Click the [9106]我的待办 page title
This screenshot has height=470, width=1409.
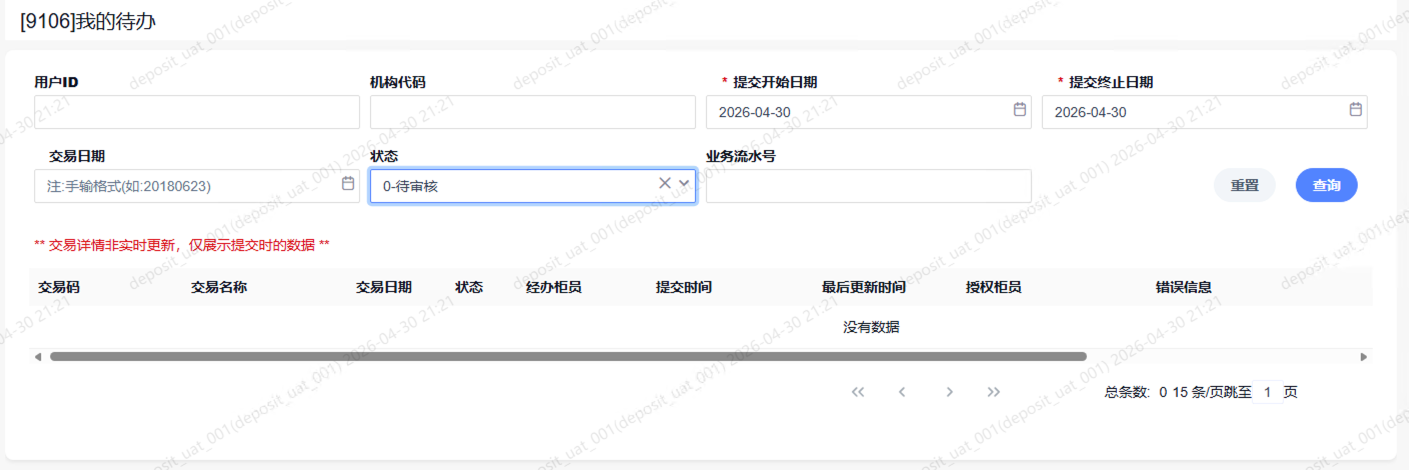(x=87, y=20)
